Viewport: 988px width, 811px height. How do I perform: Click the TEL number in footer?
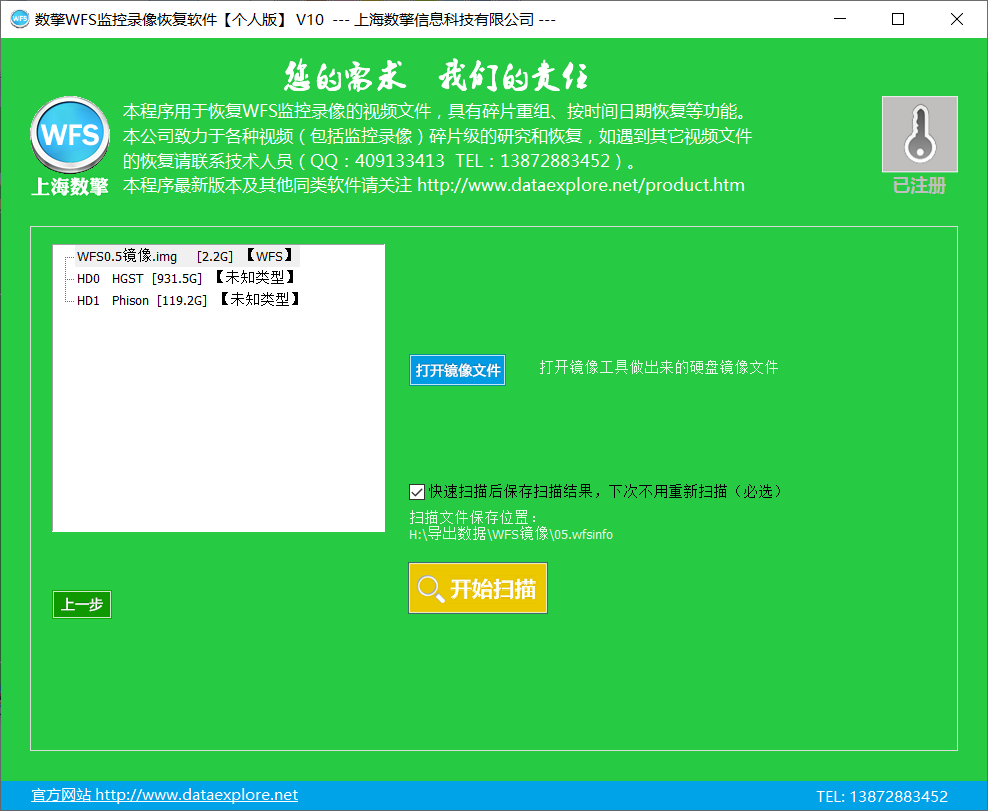(x=882, y=797)
